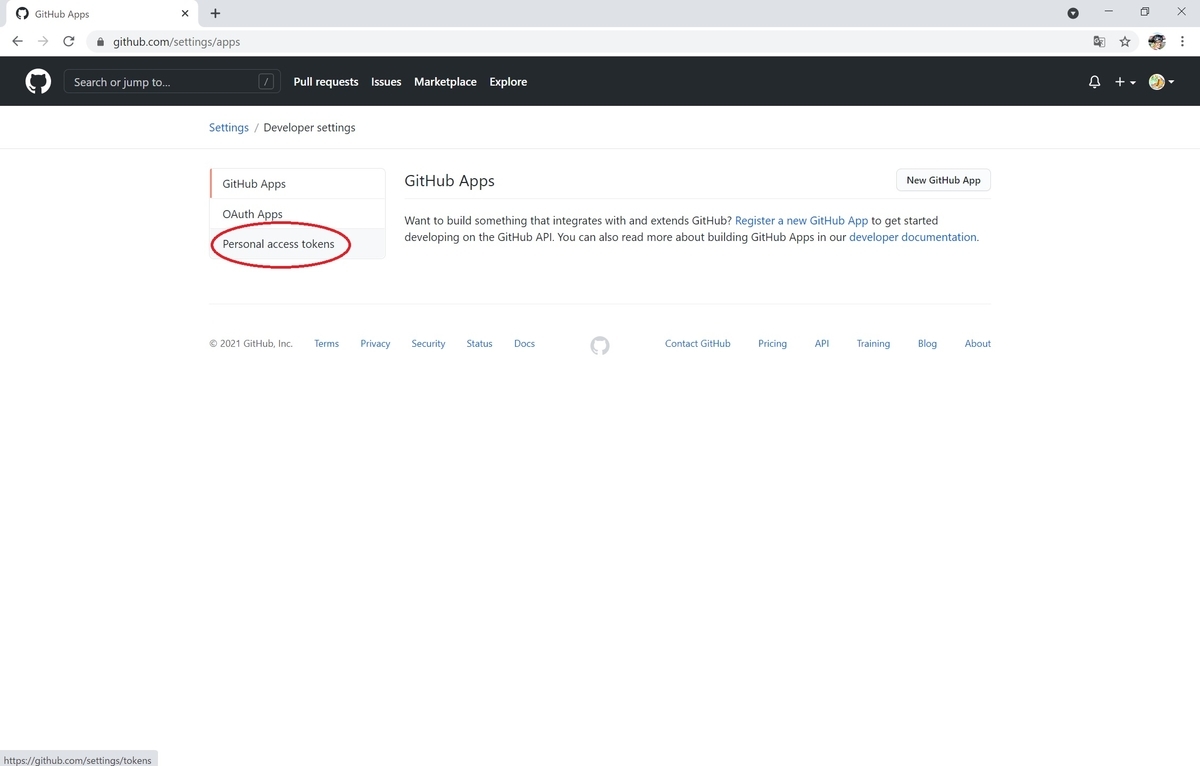Screen dimensions: 1200x766
Task: Open the developer documentation link
Action: point(912,237)
